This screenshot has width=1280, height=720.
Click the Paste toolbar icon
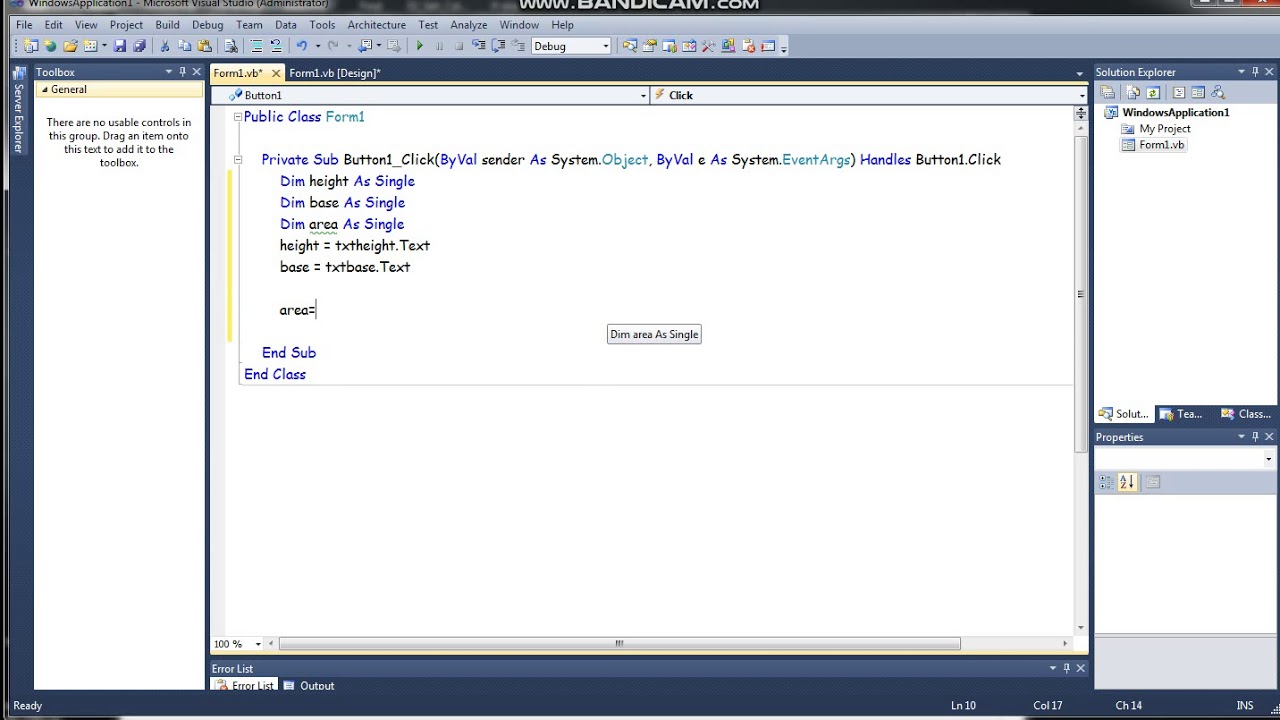point(204,46)
